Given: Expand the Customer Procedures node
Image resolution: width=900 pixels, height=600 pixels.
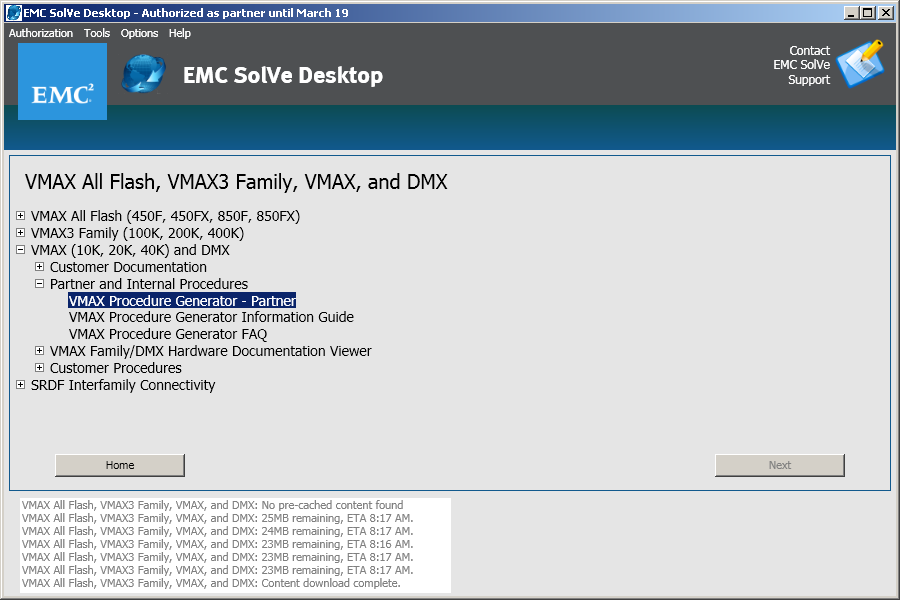Looking at the screenshot, I should pos(40,367).
